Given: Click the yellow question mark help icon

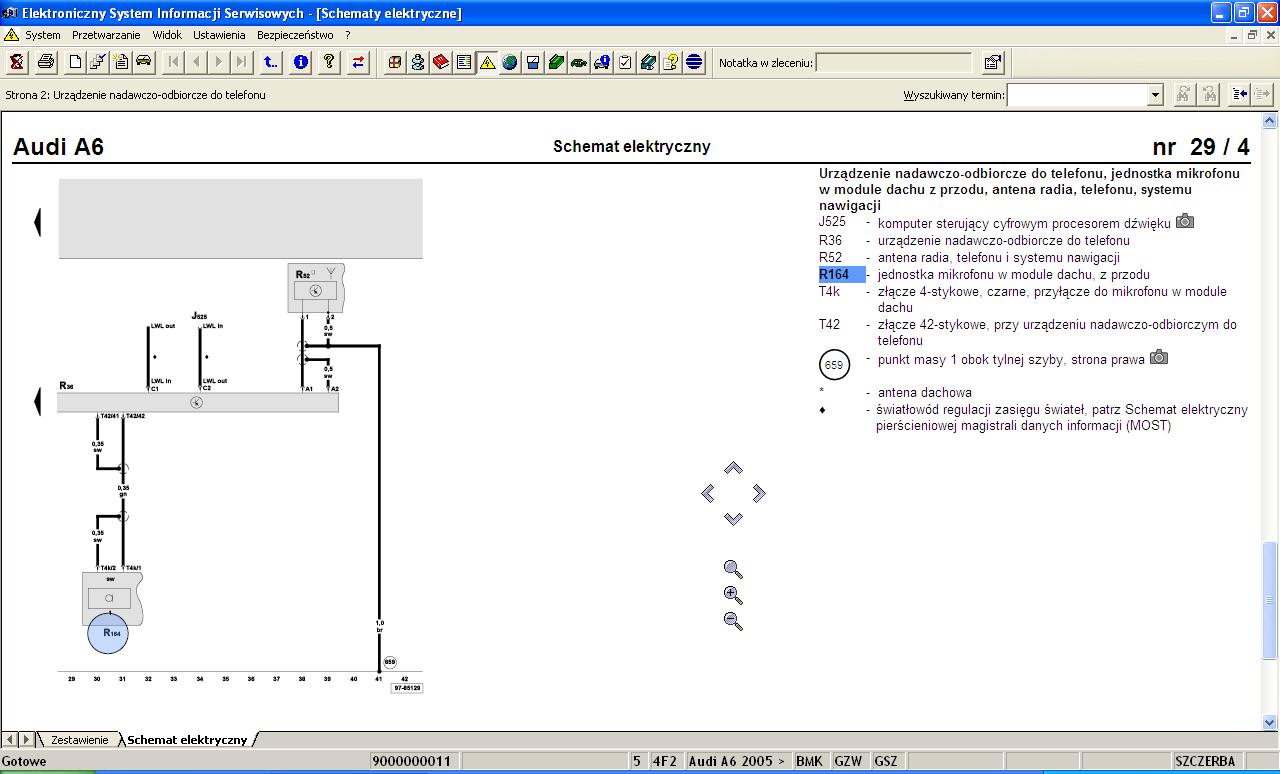Looking at the screenshot, I should point(329,62).
